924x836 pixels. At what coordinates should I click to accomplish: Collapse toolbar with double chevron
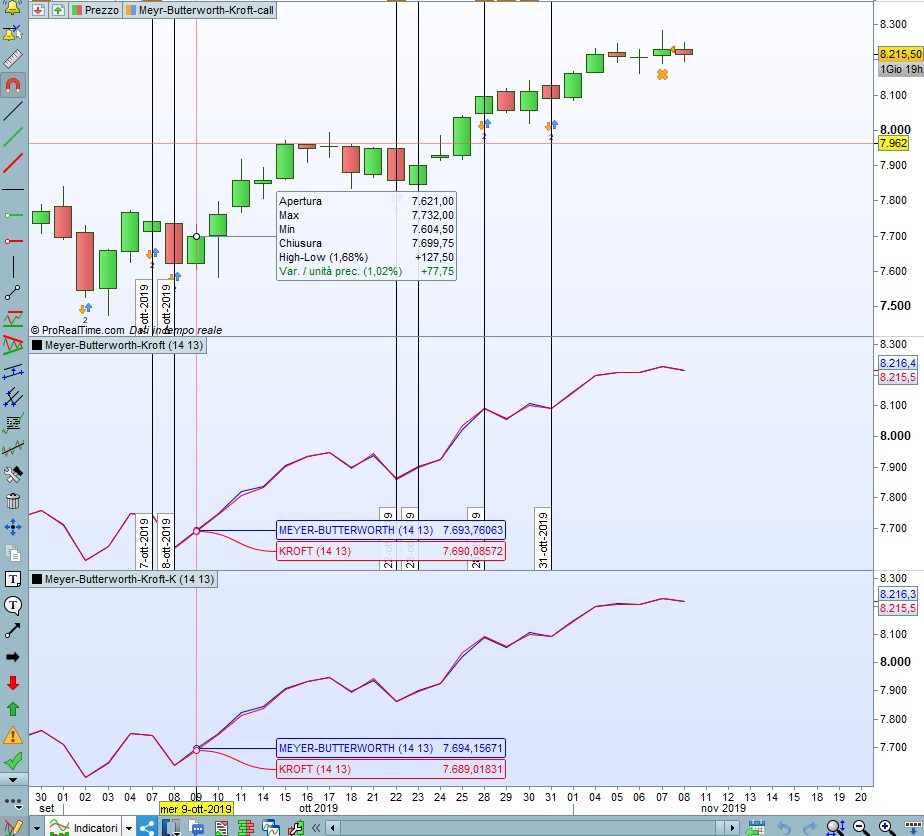316,828
